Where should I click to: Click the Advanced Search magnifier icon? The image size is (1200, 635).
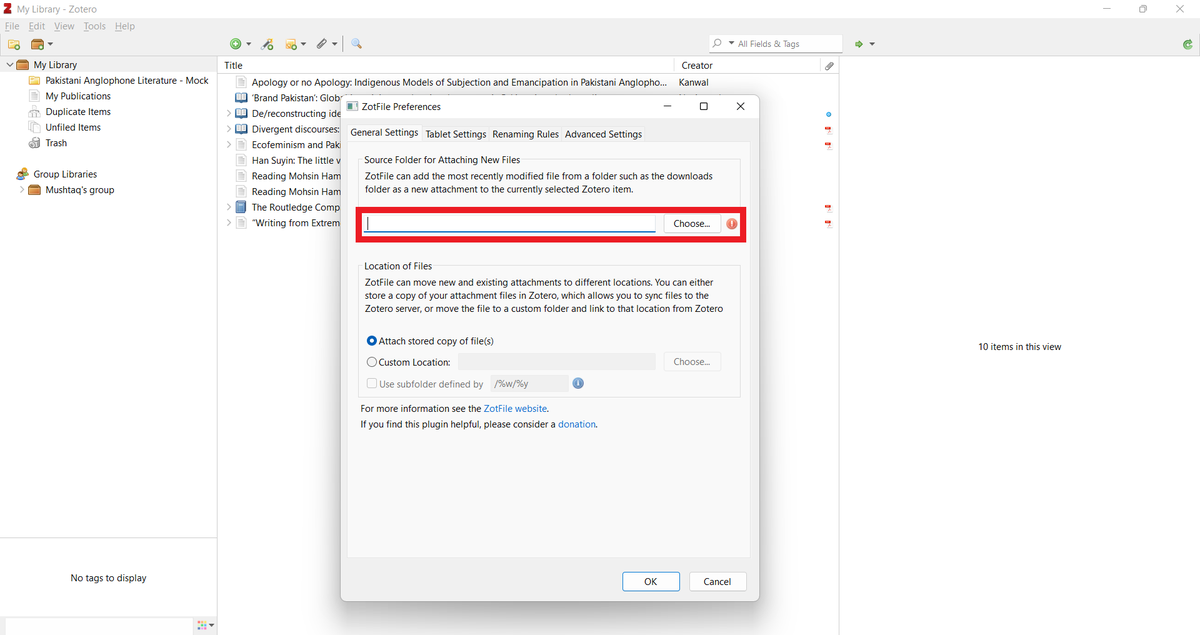356,44
